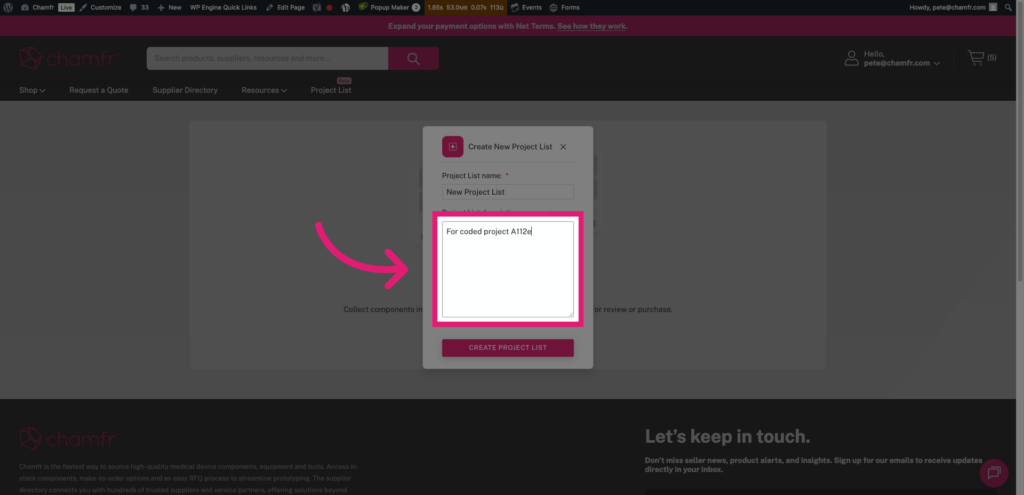Click the red status dot in admin bar
1024x495 pixels.
click(x=329, y=8)
